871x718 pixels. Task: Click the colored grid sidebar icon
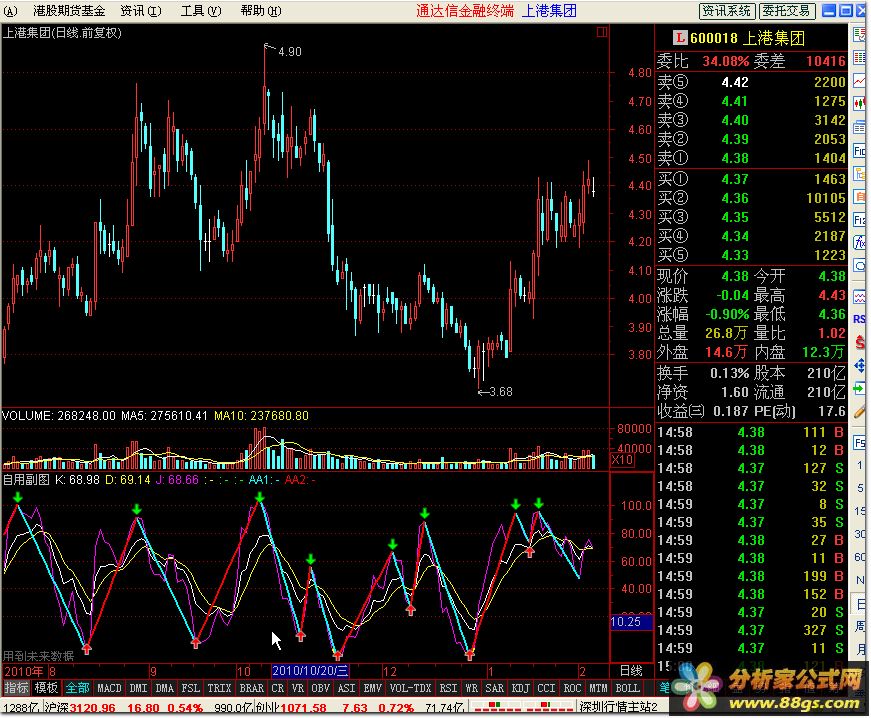tap(859, 58)
